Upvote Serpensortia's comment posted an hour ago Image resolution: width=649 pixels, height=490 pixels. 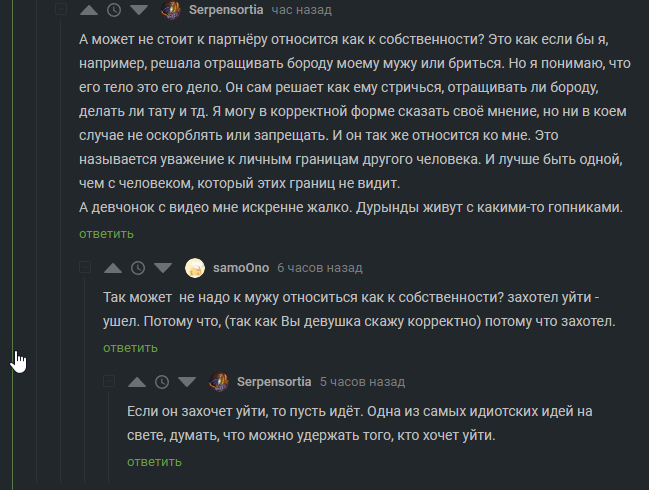click(x=89, y=10)
